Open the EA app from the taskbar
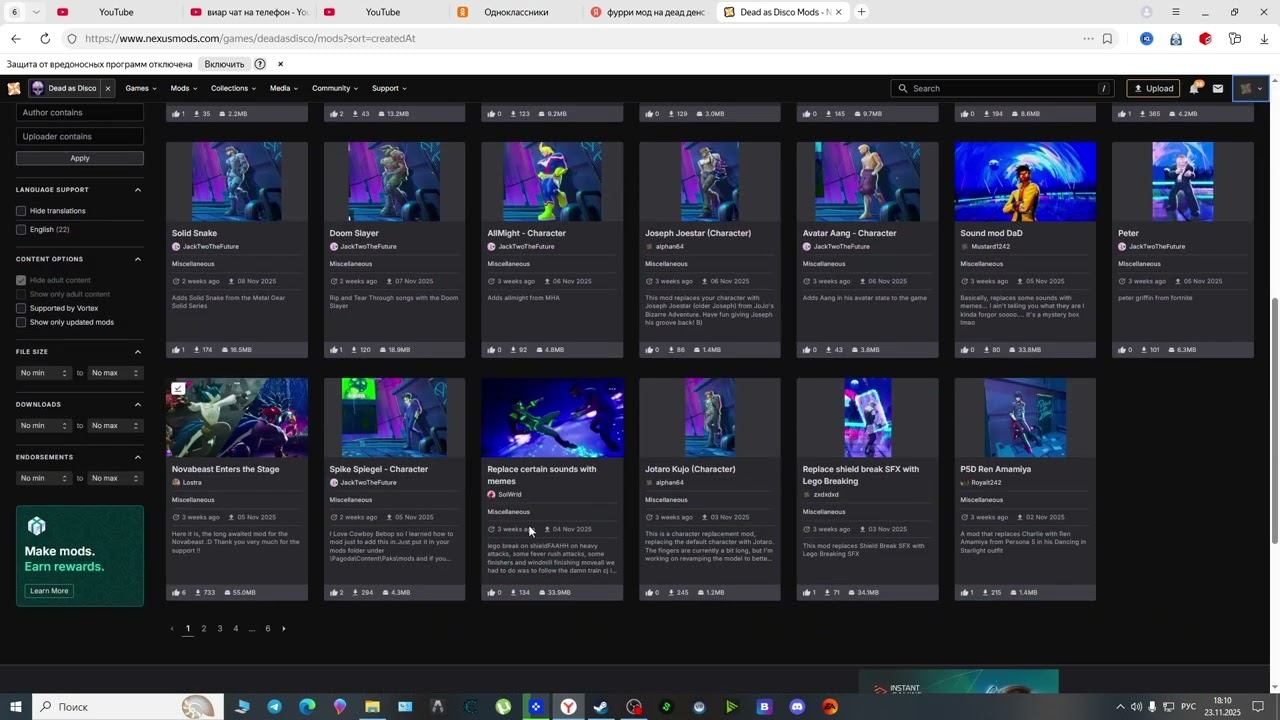 [x=830, y=707]
